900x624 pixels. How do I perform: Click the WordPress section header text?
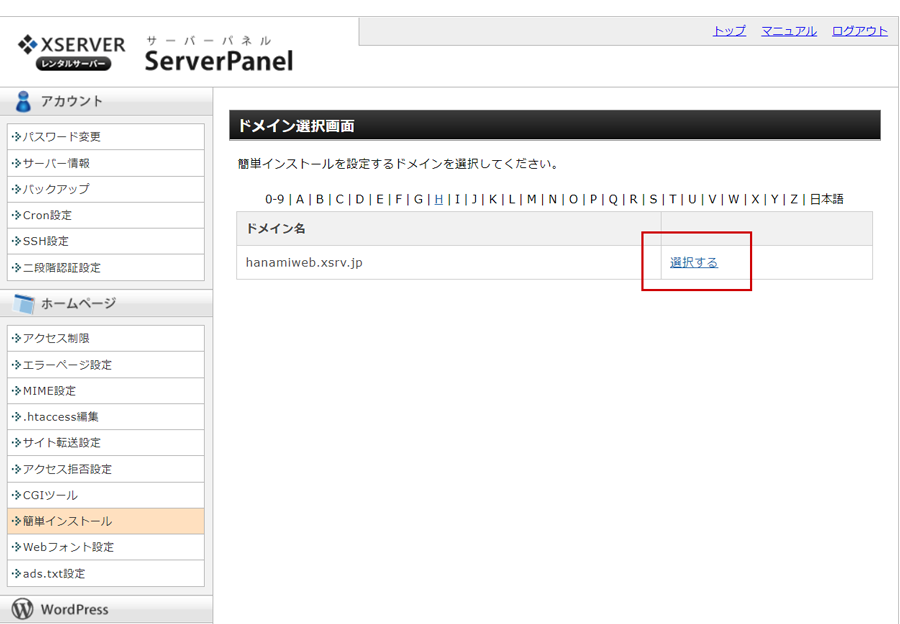pyautogui.click(x=75, y=609)
